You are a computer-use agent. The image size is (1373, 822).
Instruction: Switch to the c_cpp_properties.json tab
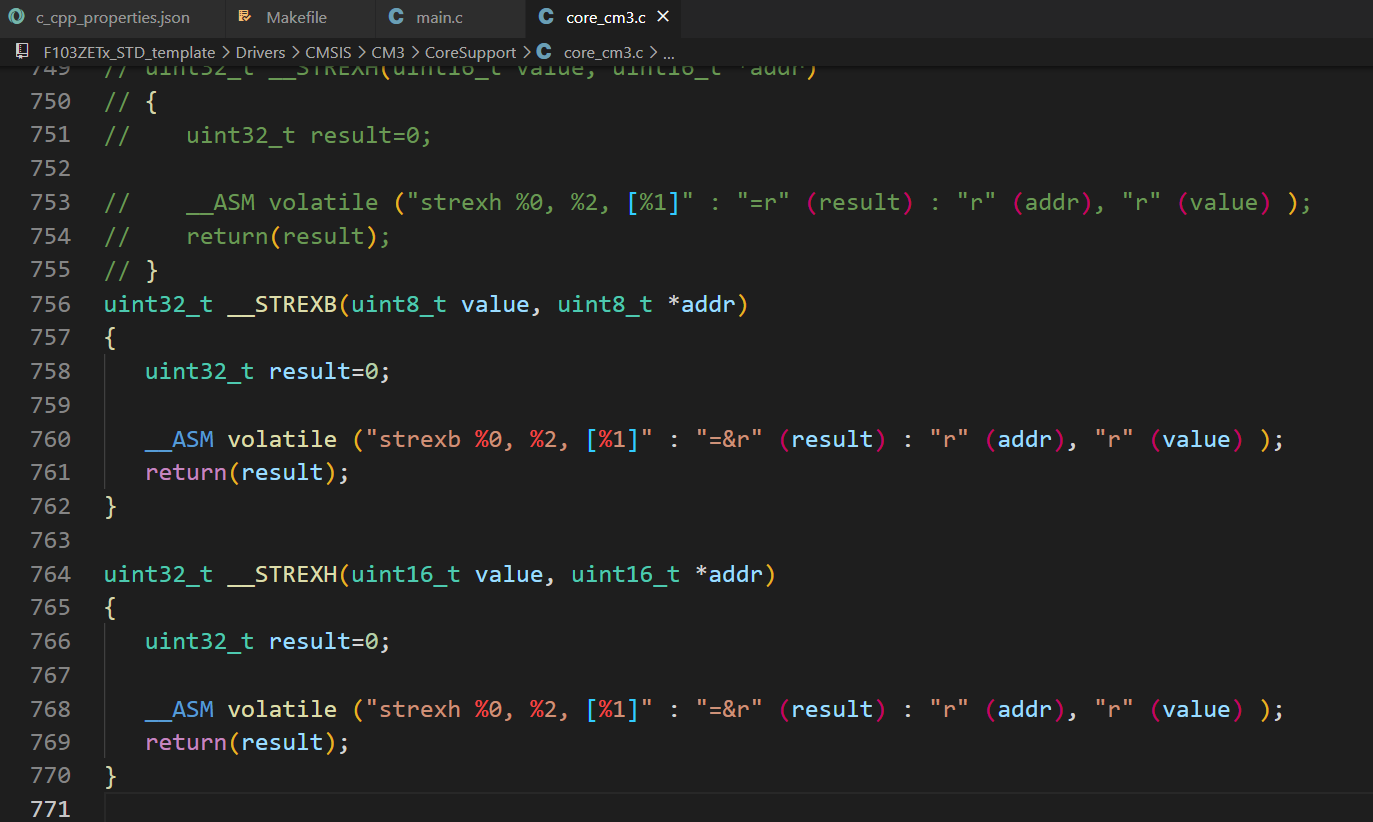point(110,18)
